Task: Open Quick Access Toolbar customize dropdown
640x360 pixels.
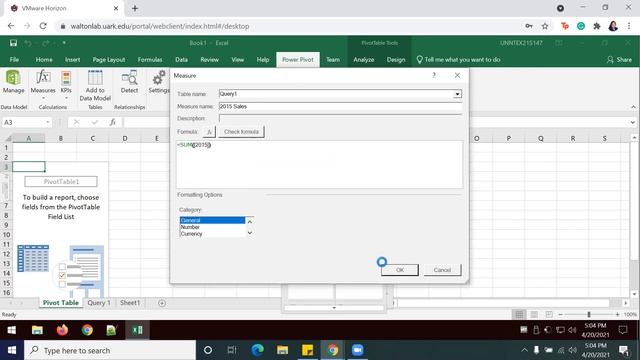Action: coord(64,43)
